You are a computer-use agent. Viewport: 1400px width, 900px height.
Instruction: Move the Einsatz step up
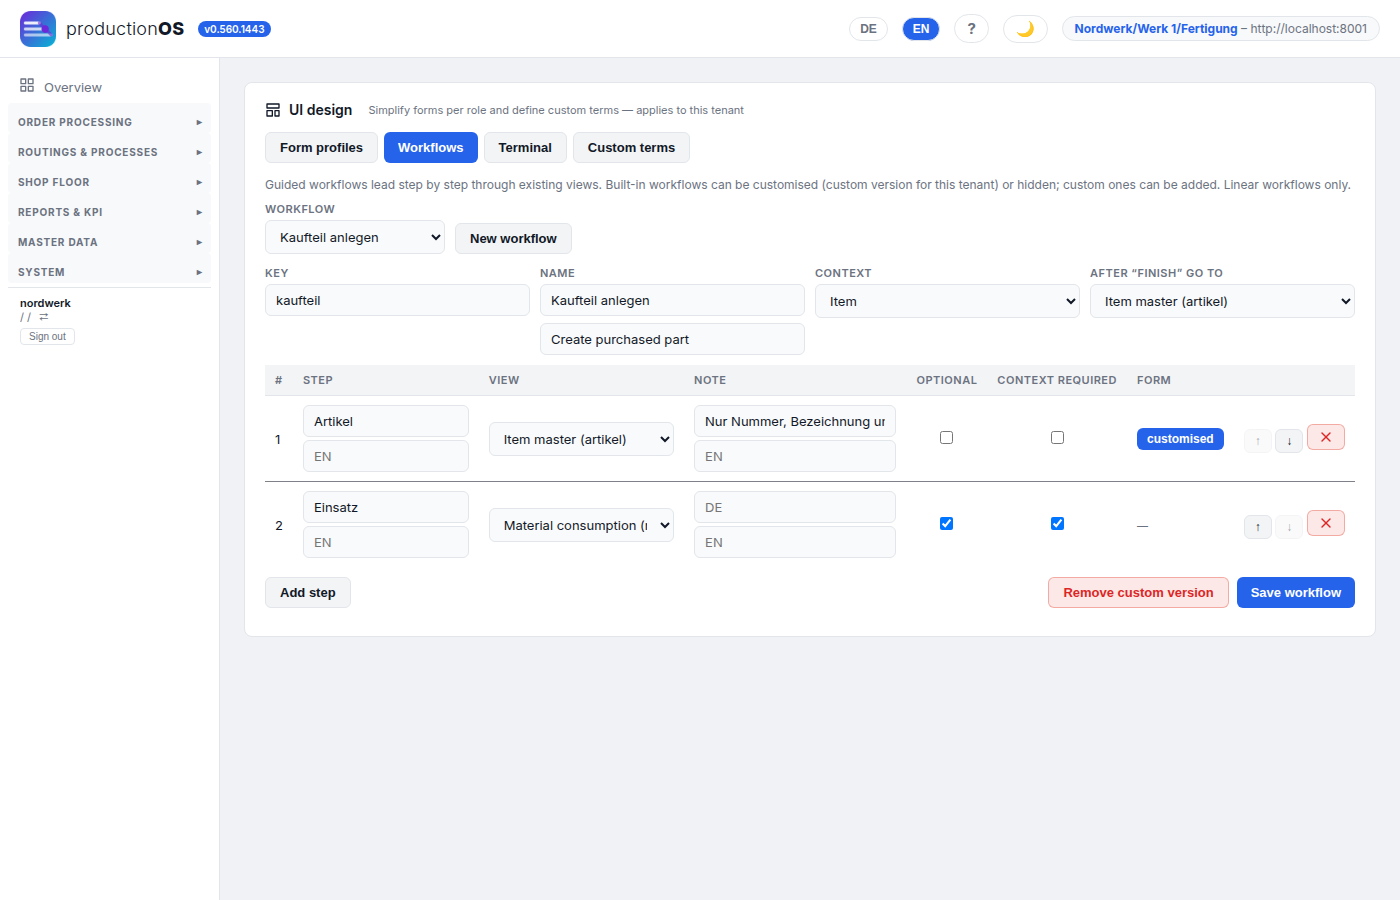[x=1258, y=526]
